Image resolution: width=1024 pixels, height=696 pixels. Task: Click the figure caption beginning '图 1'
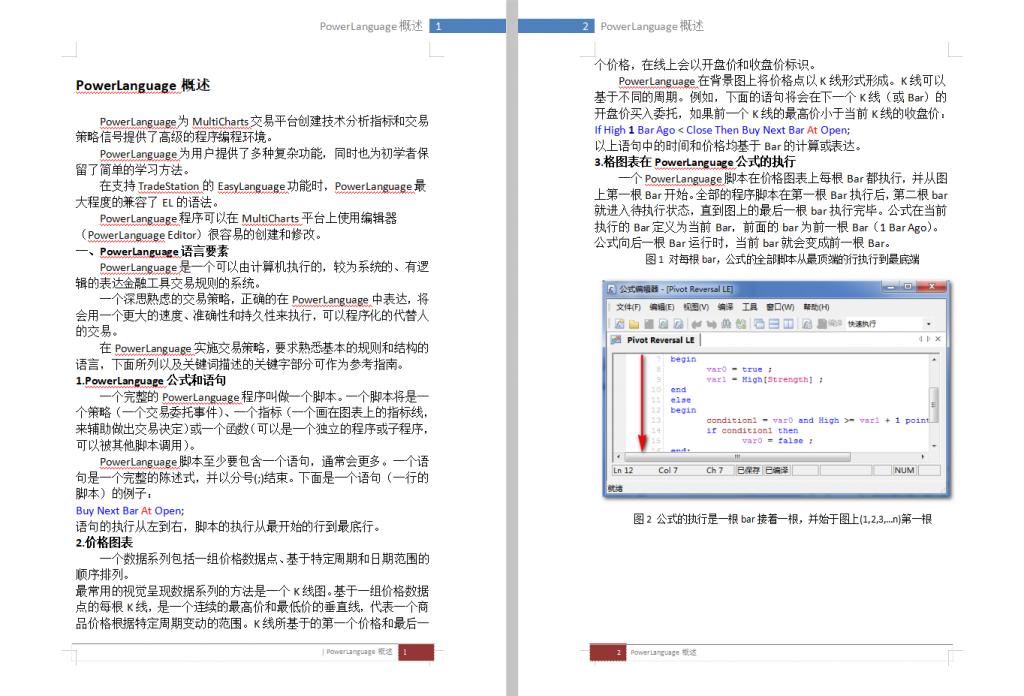click(x=782, y=259)
